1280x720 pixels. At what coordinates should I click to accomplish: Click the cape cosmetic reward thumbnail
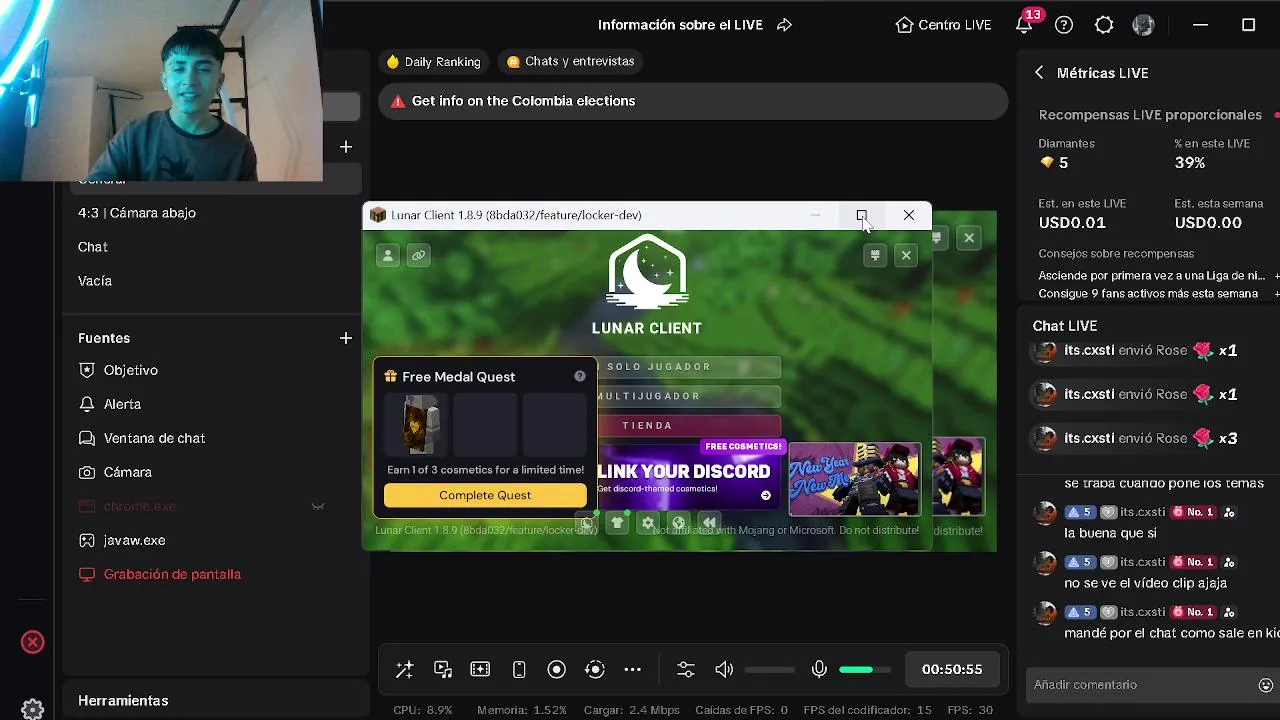[419, 424]
